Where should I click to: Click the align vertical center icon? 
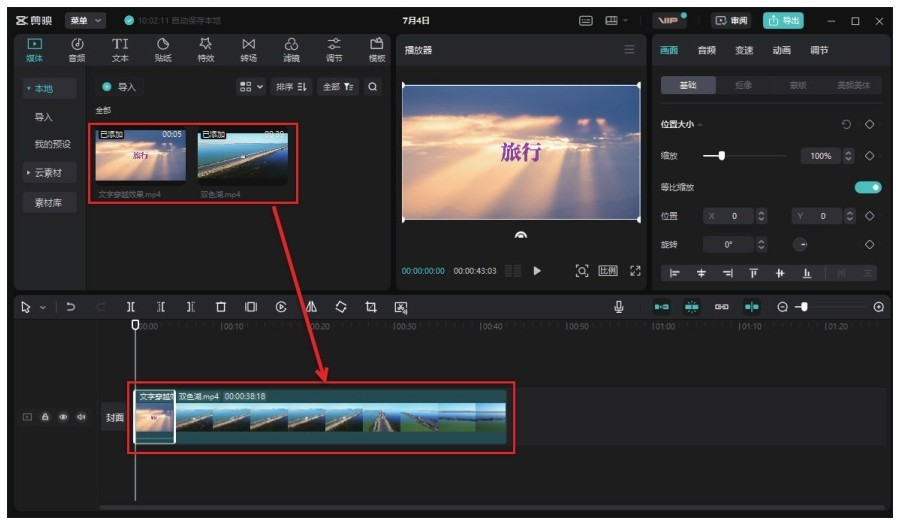tap(780, 273)
